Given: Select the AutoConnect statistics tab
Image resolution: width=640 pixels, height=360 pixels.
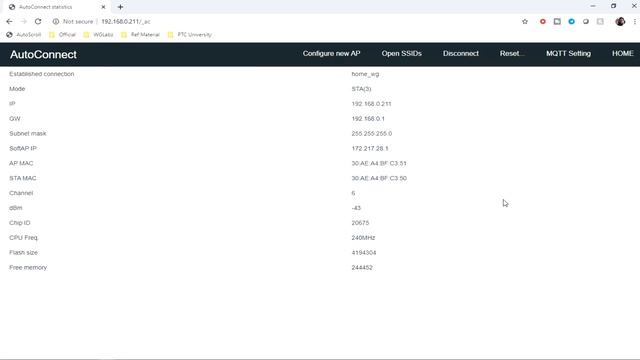Looking at the screenshot, I should 57,7.
